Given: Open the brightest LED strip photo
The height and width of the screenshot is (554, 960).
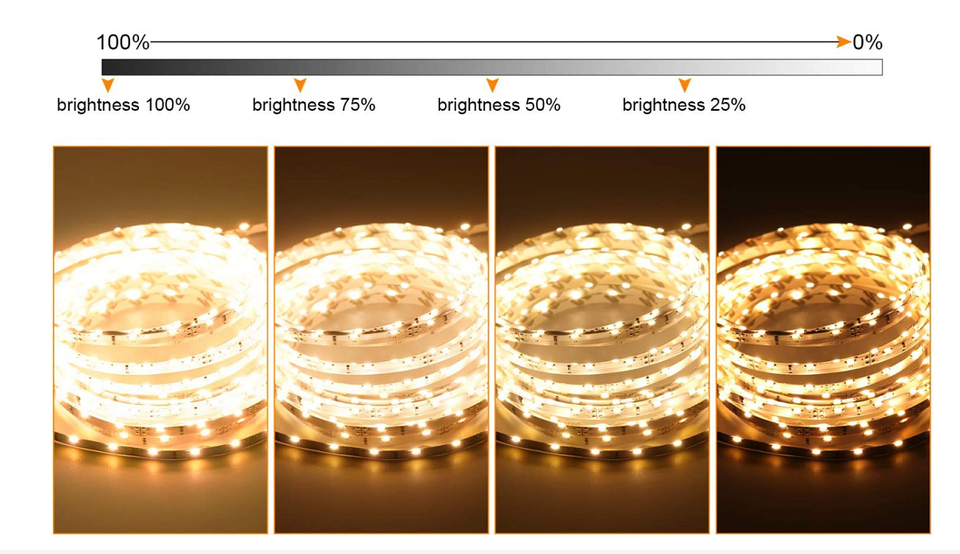Looking at the screenshot, I should tap(160, 340).
